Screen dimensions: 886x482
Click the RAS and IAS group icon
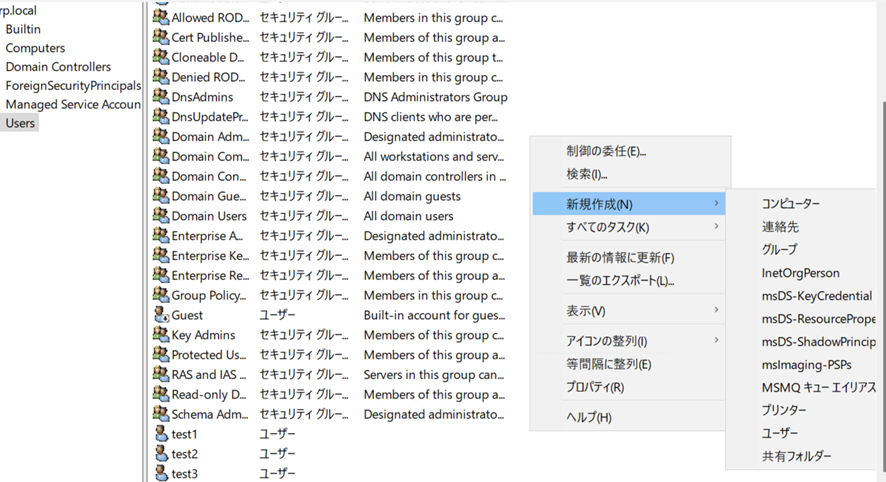tap(161, 374)
